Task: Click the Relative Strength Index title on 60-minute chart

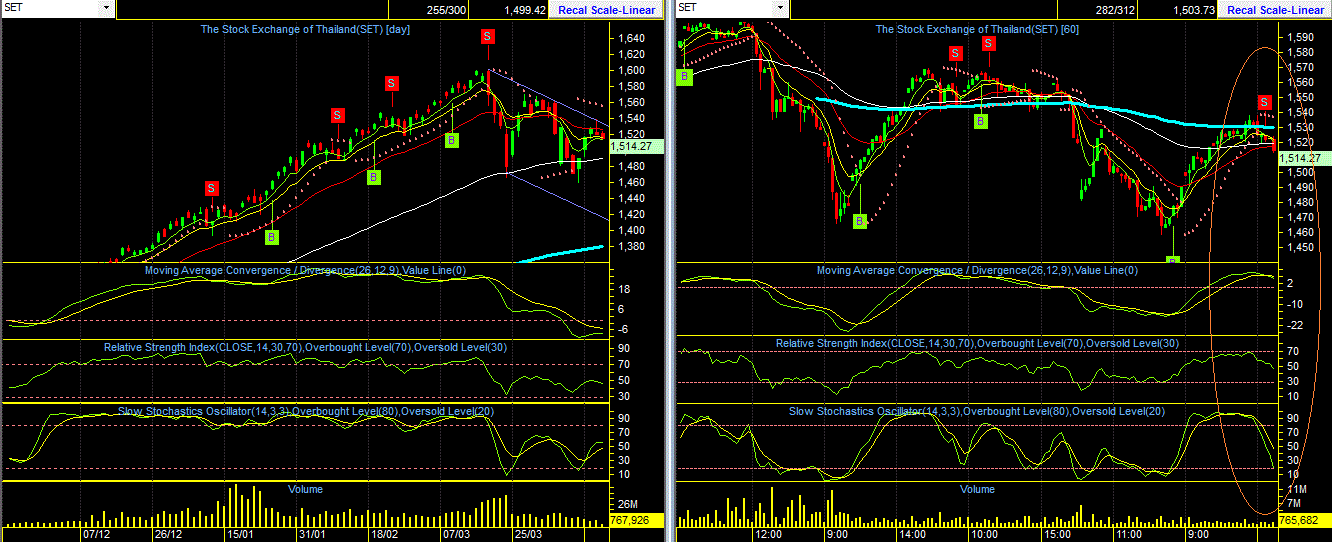Action: (978, 343)
